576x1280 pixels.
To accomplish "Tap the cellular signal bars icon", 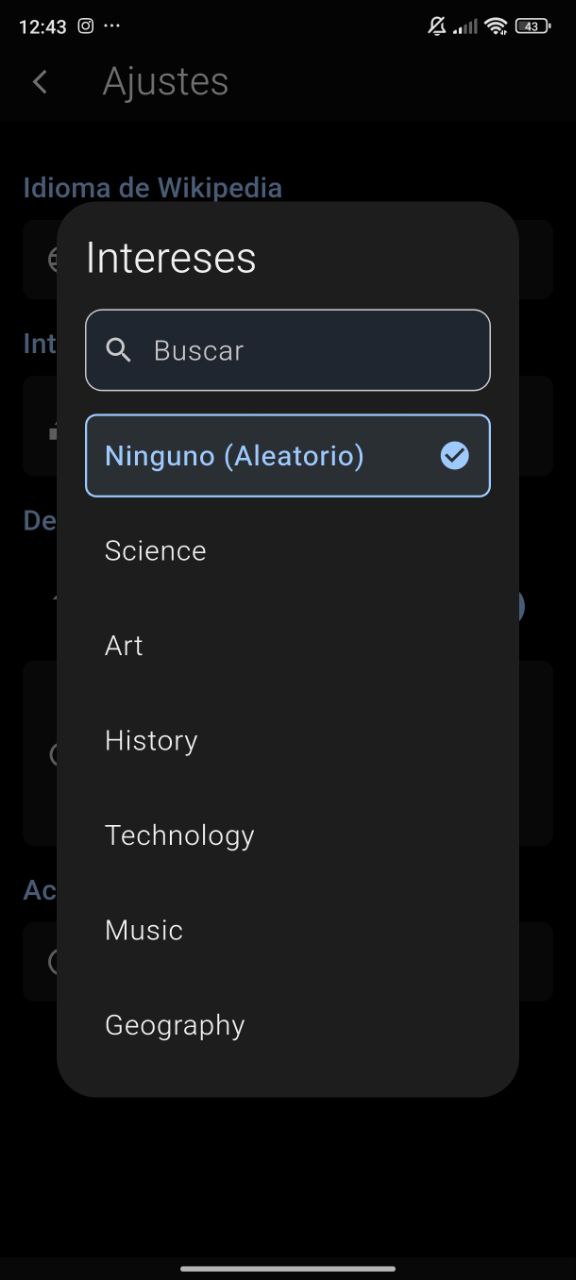I will coord(466,27).
